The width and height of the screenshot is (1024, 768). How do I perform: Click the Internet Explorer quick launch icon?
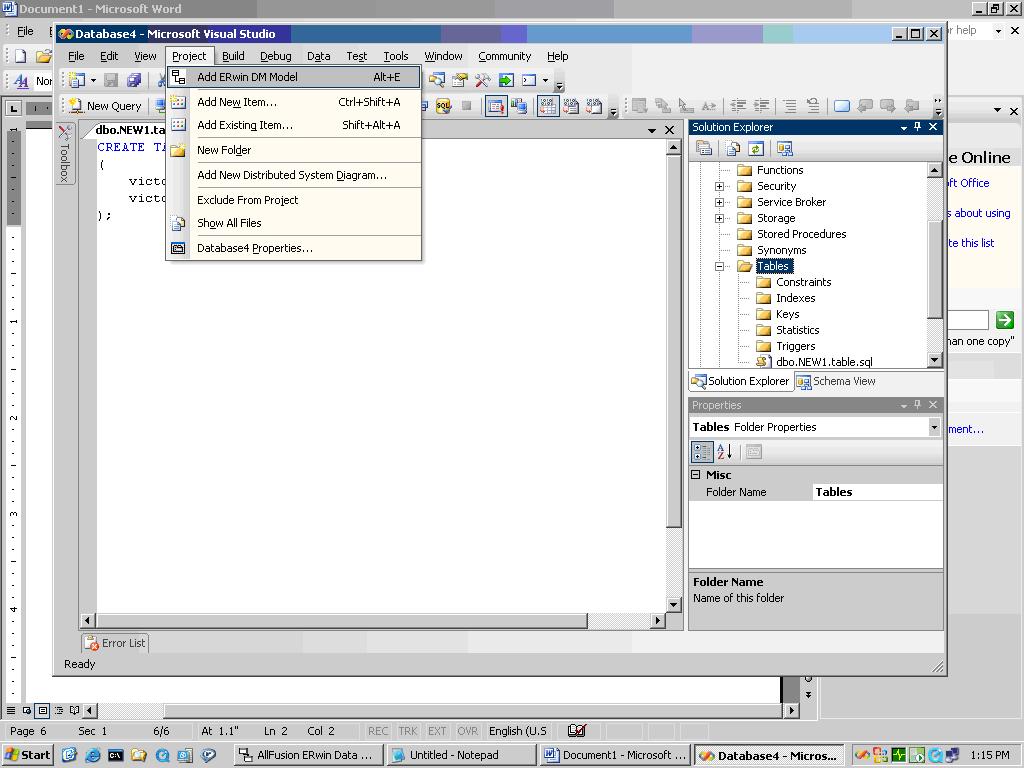coord(93,755)
